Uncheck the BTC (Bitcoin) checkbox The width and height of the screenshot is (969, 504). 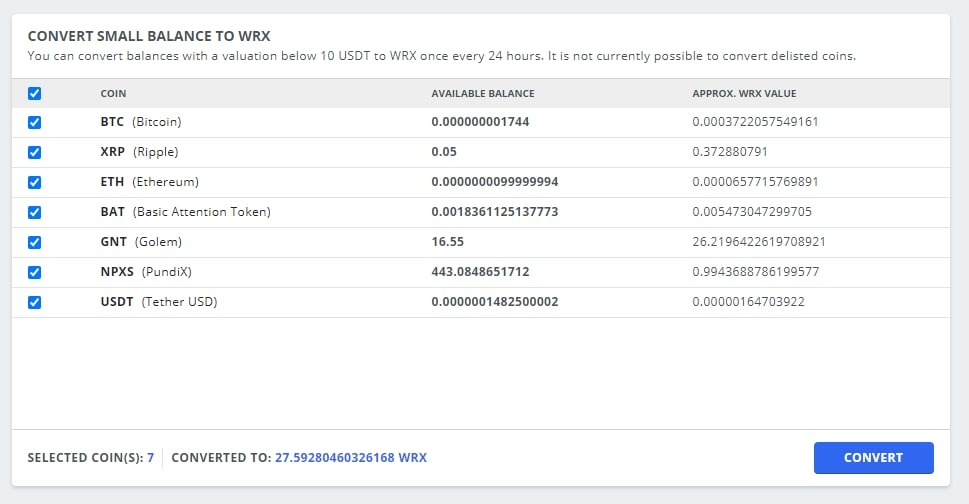point(35,122)
